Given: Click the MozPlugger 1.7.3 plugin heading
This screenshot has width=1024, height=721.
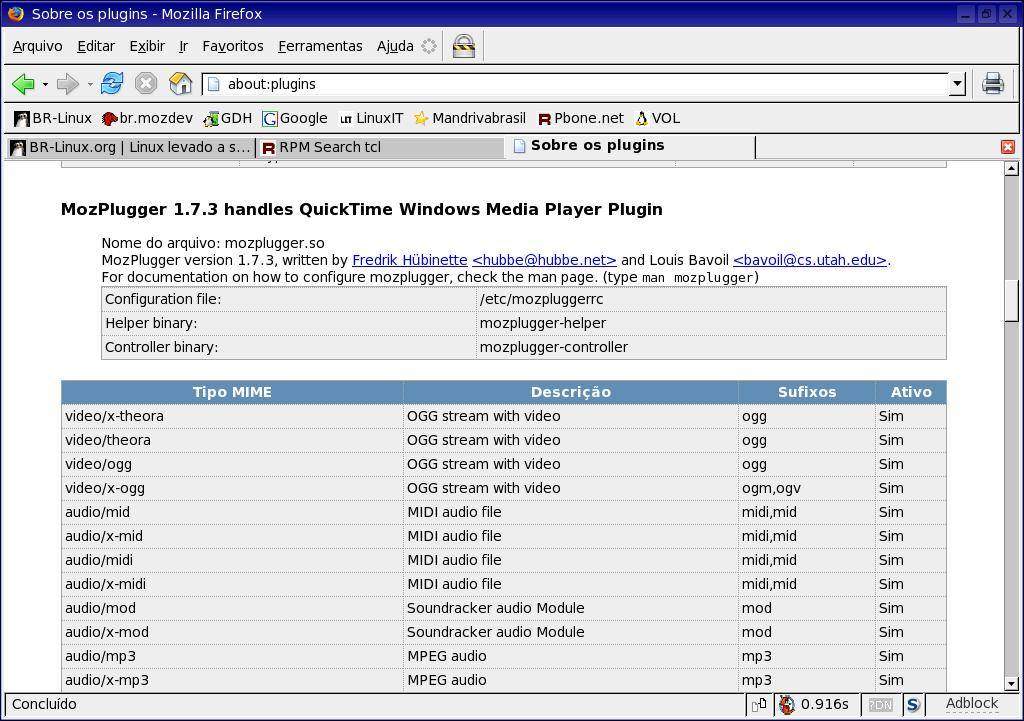Looking at the screenshot, I should click(362, 210).
